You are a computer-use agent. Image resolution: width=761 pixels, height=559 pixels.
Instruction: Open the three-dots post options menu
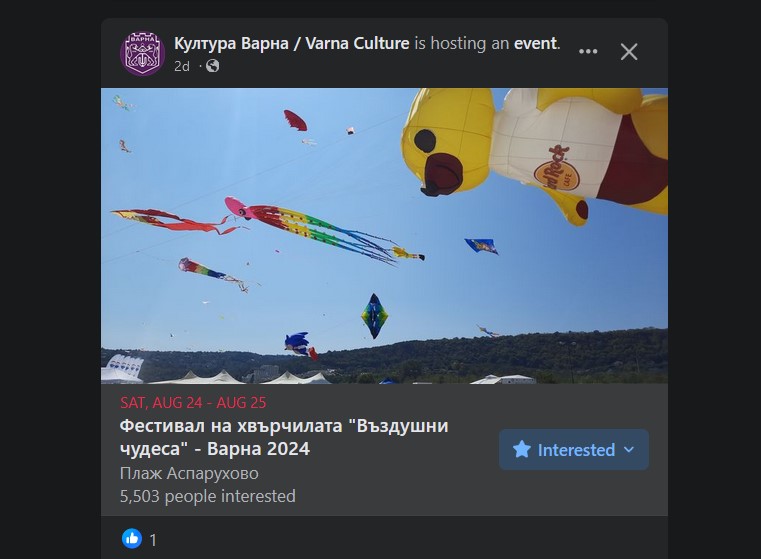click(x=588, y=51)
